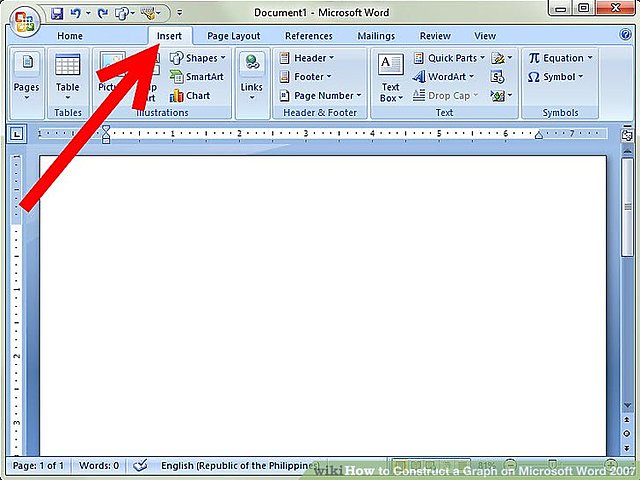Viewport: 640px width, 480px height.
Task: Open the Shapes gallery
Action: point(198,58)
